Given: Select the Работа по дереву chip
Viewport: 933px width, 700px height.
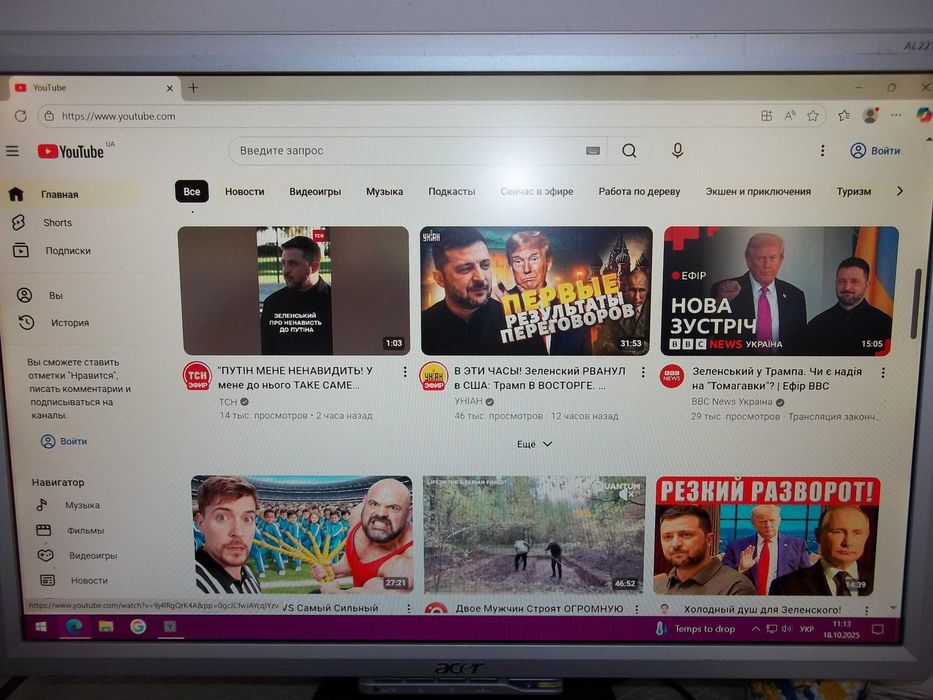Looking at the screenshot, I should tap(639, 192).
